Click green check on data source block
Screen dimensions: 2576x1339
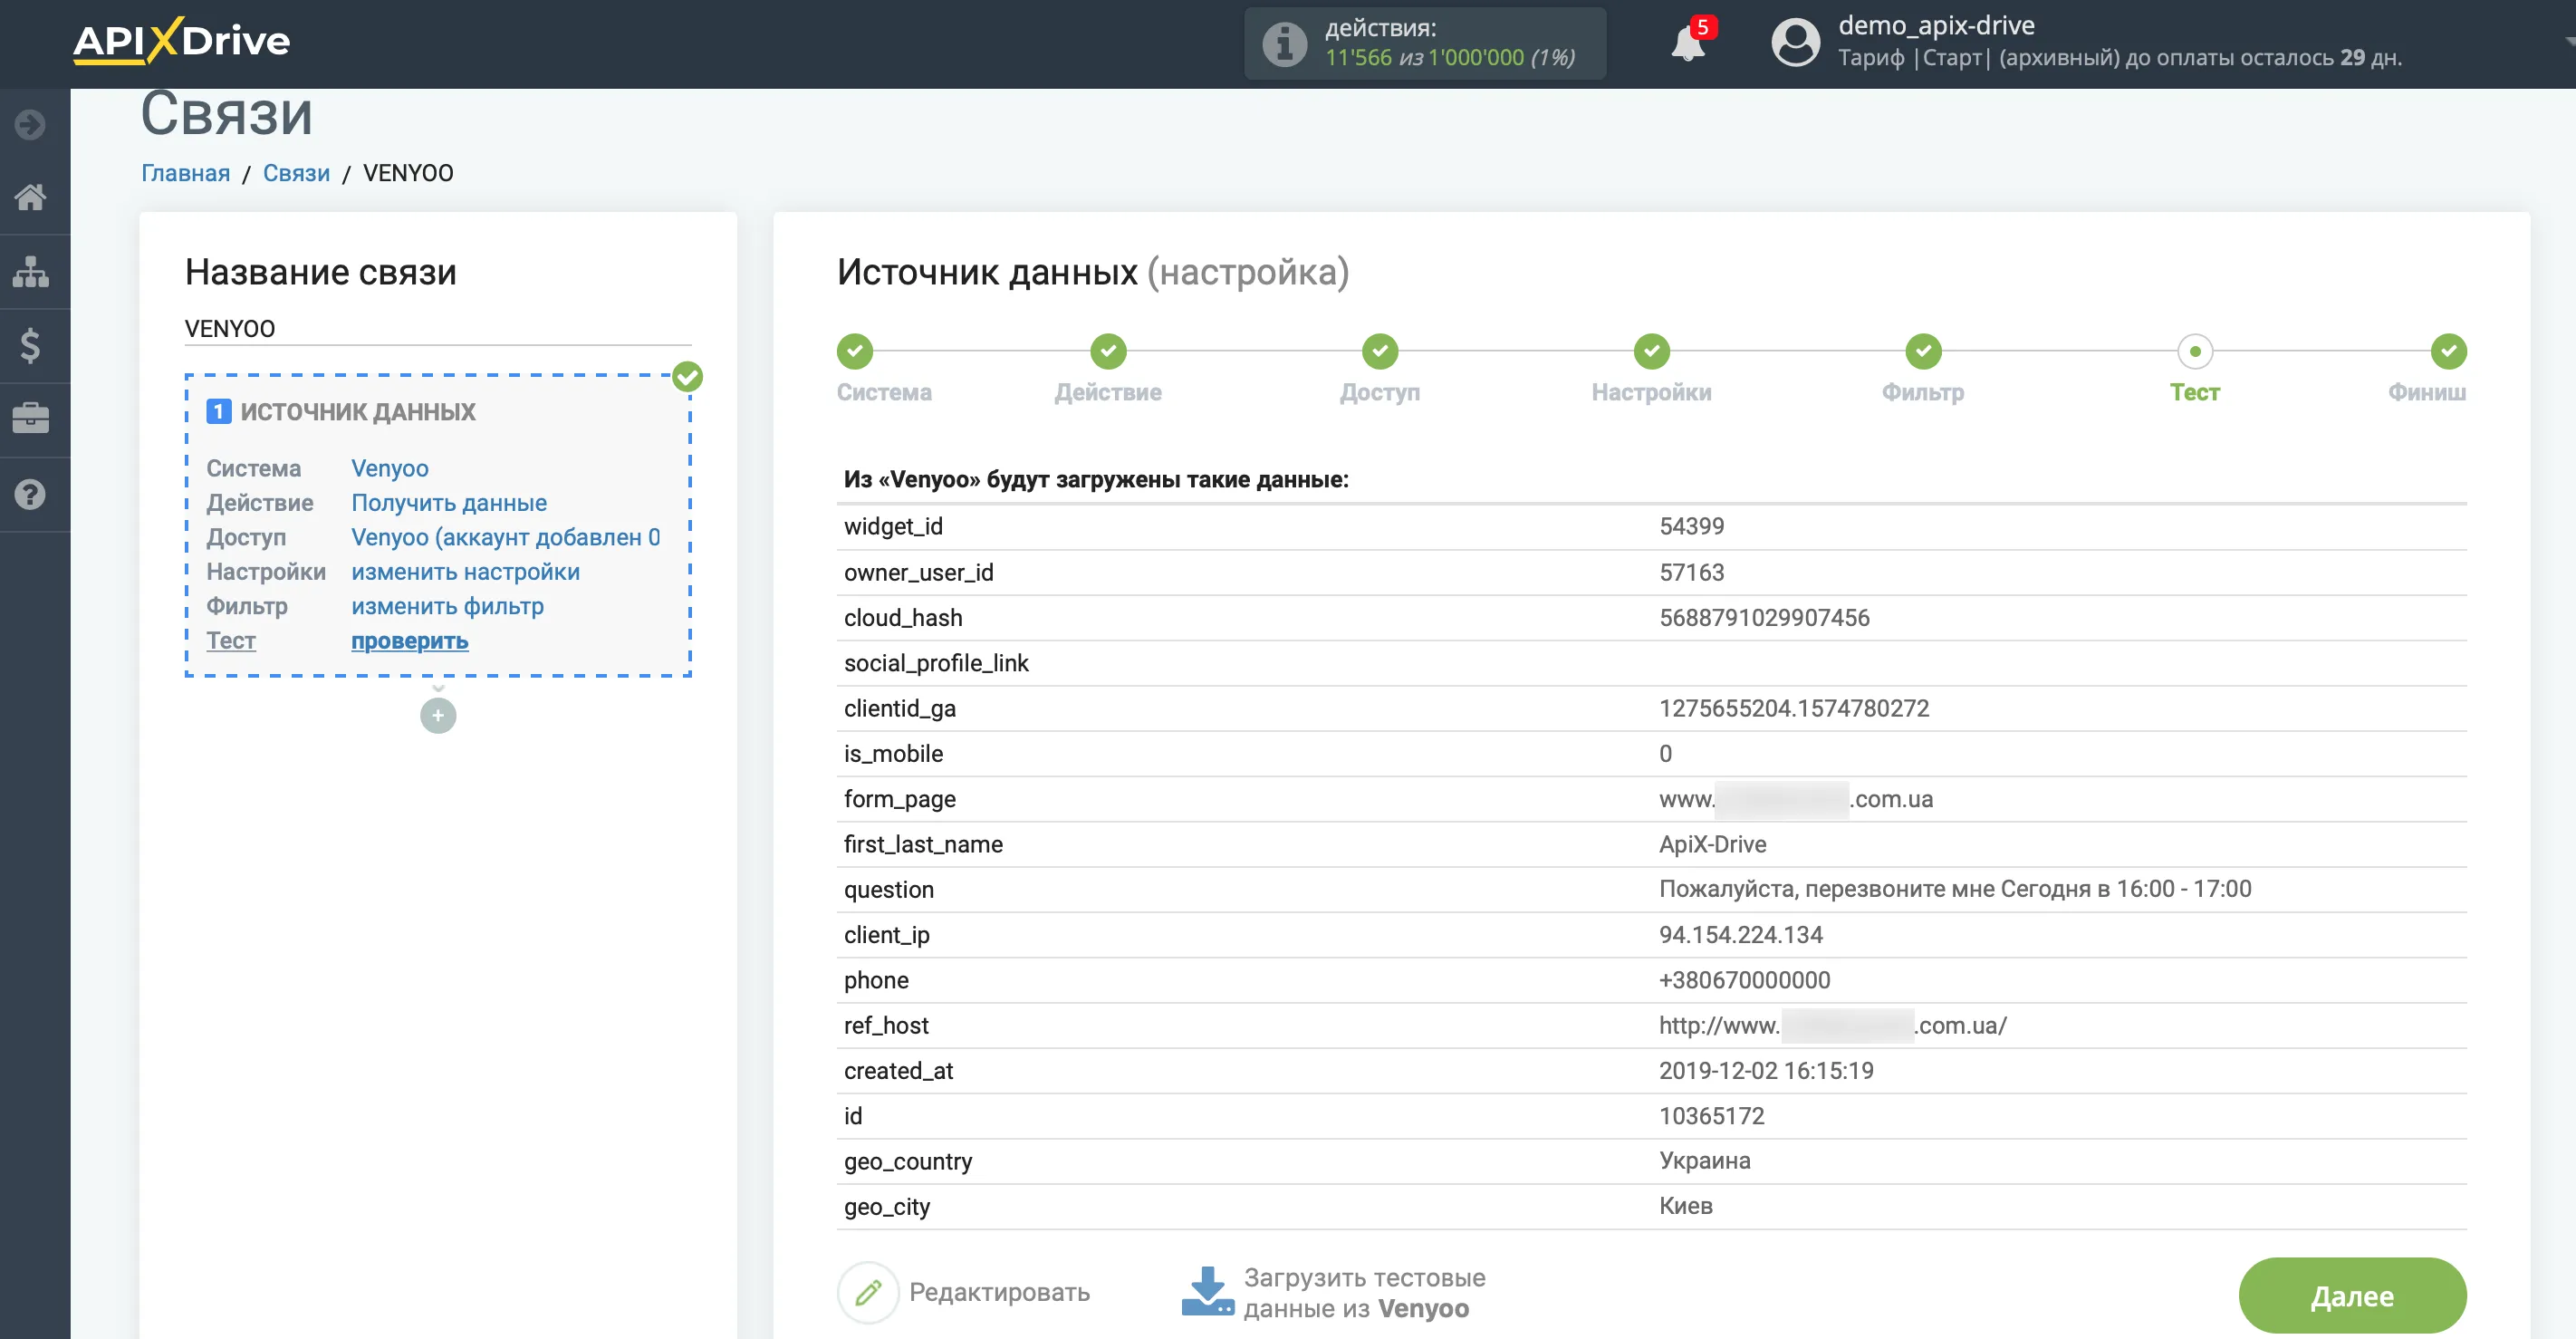tap(687, 377)
